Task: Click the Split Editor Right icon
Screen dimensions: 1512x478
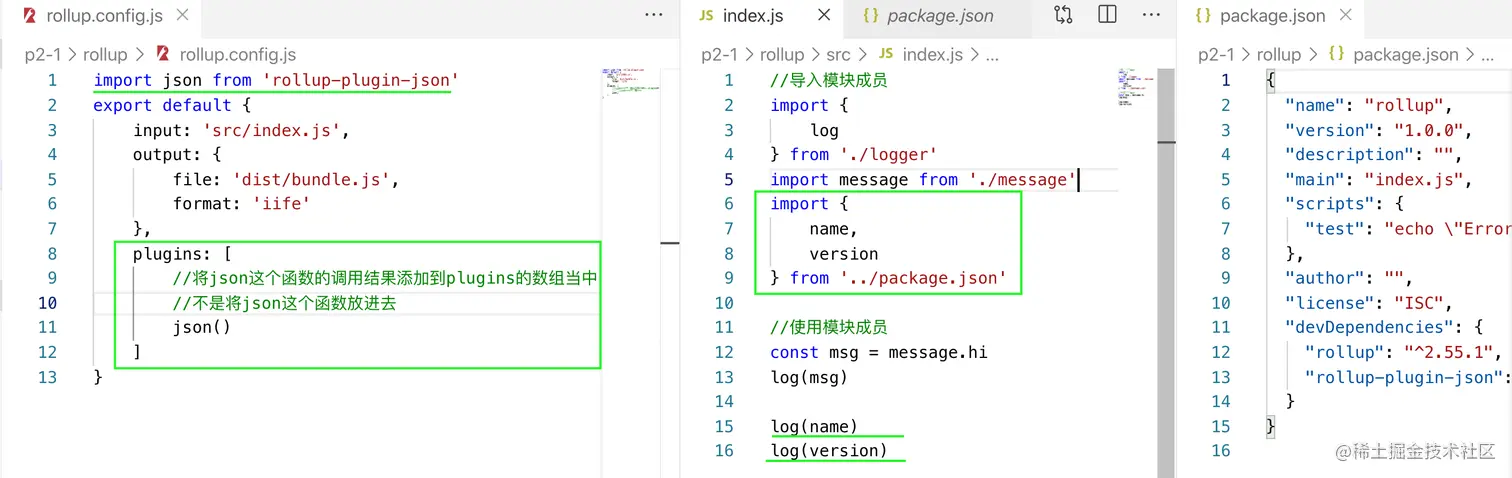Action: [x=1107, y=15]
